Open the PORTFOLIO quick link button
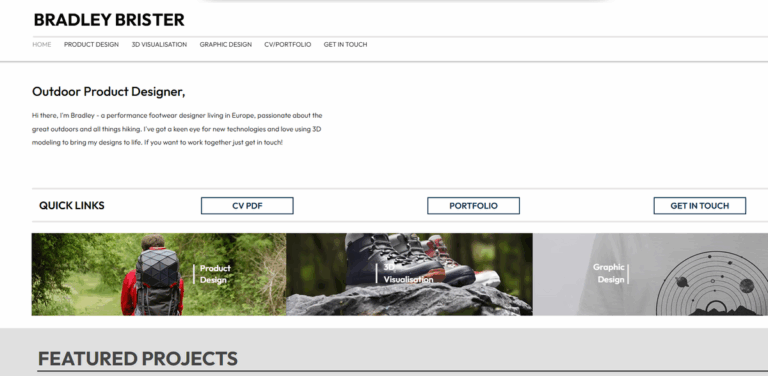 (x=473, y=206)
